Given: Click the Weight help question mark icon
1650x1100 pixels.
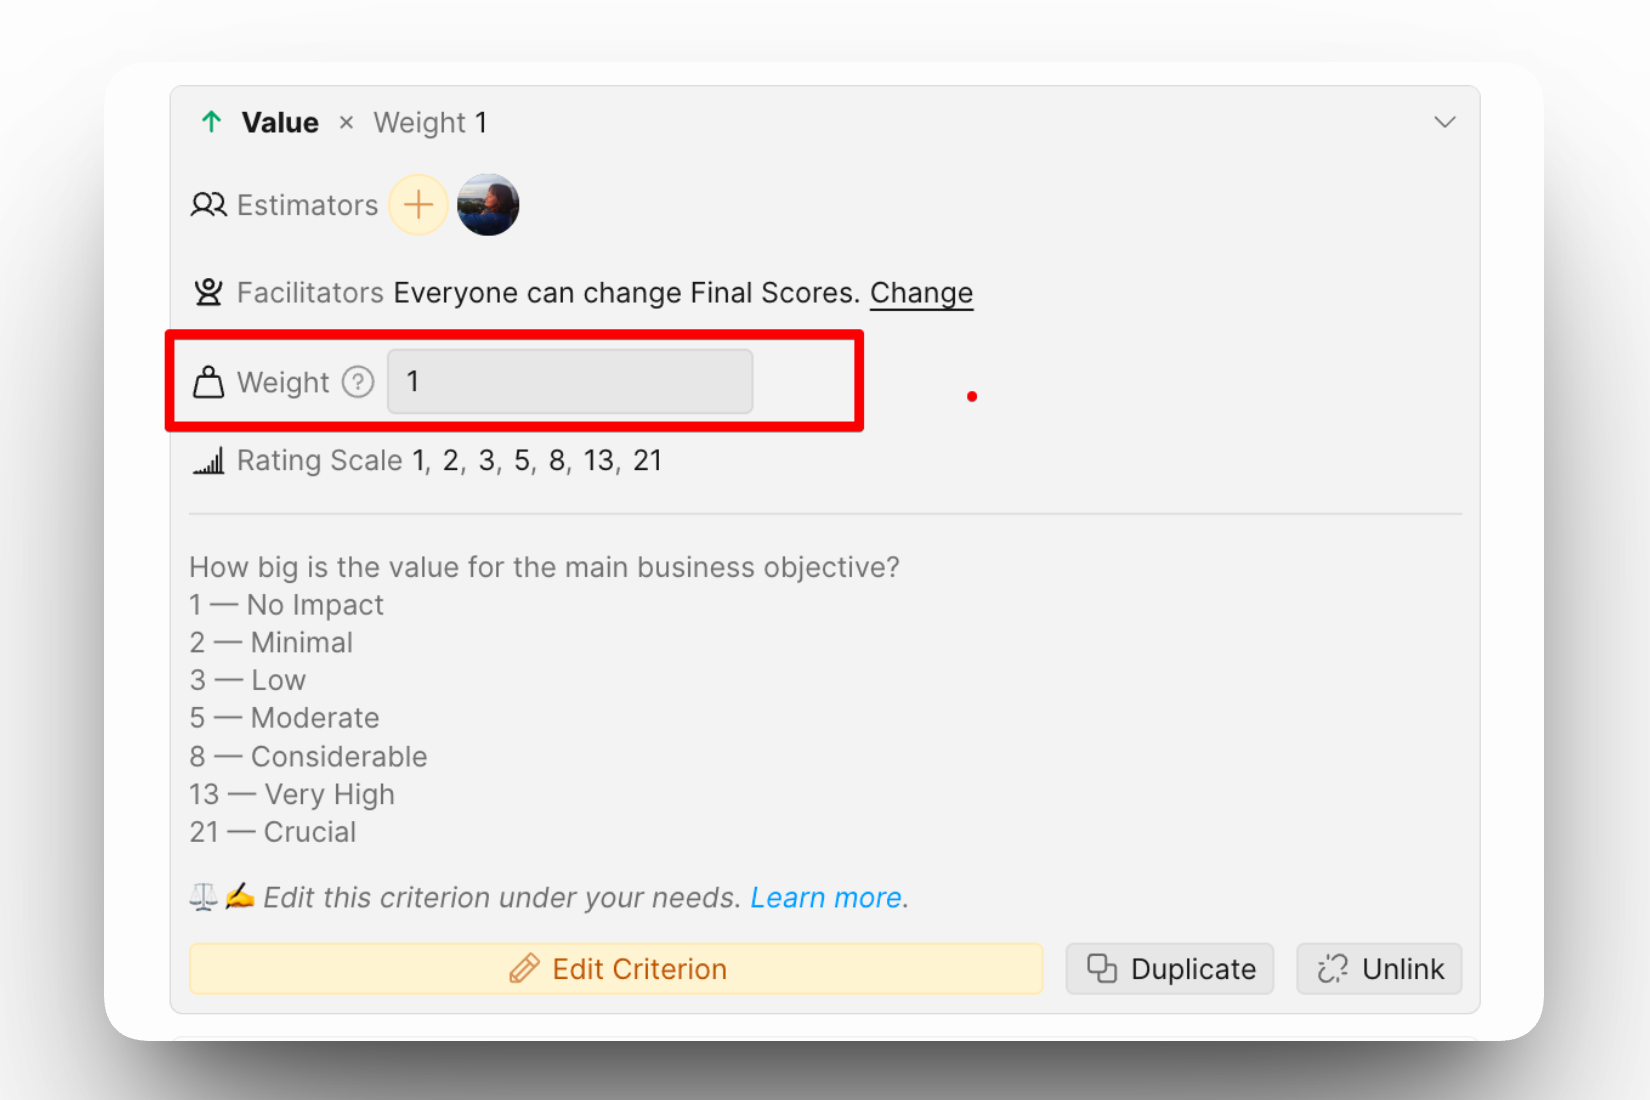Looking at the screenshot, I should click(358, 382).
